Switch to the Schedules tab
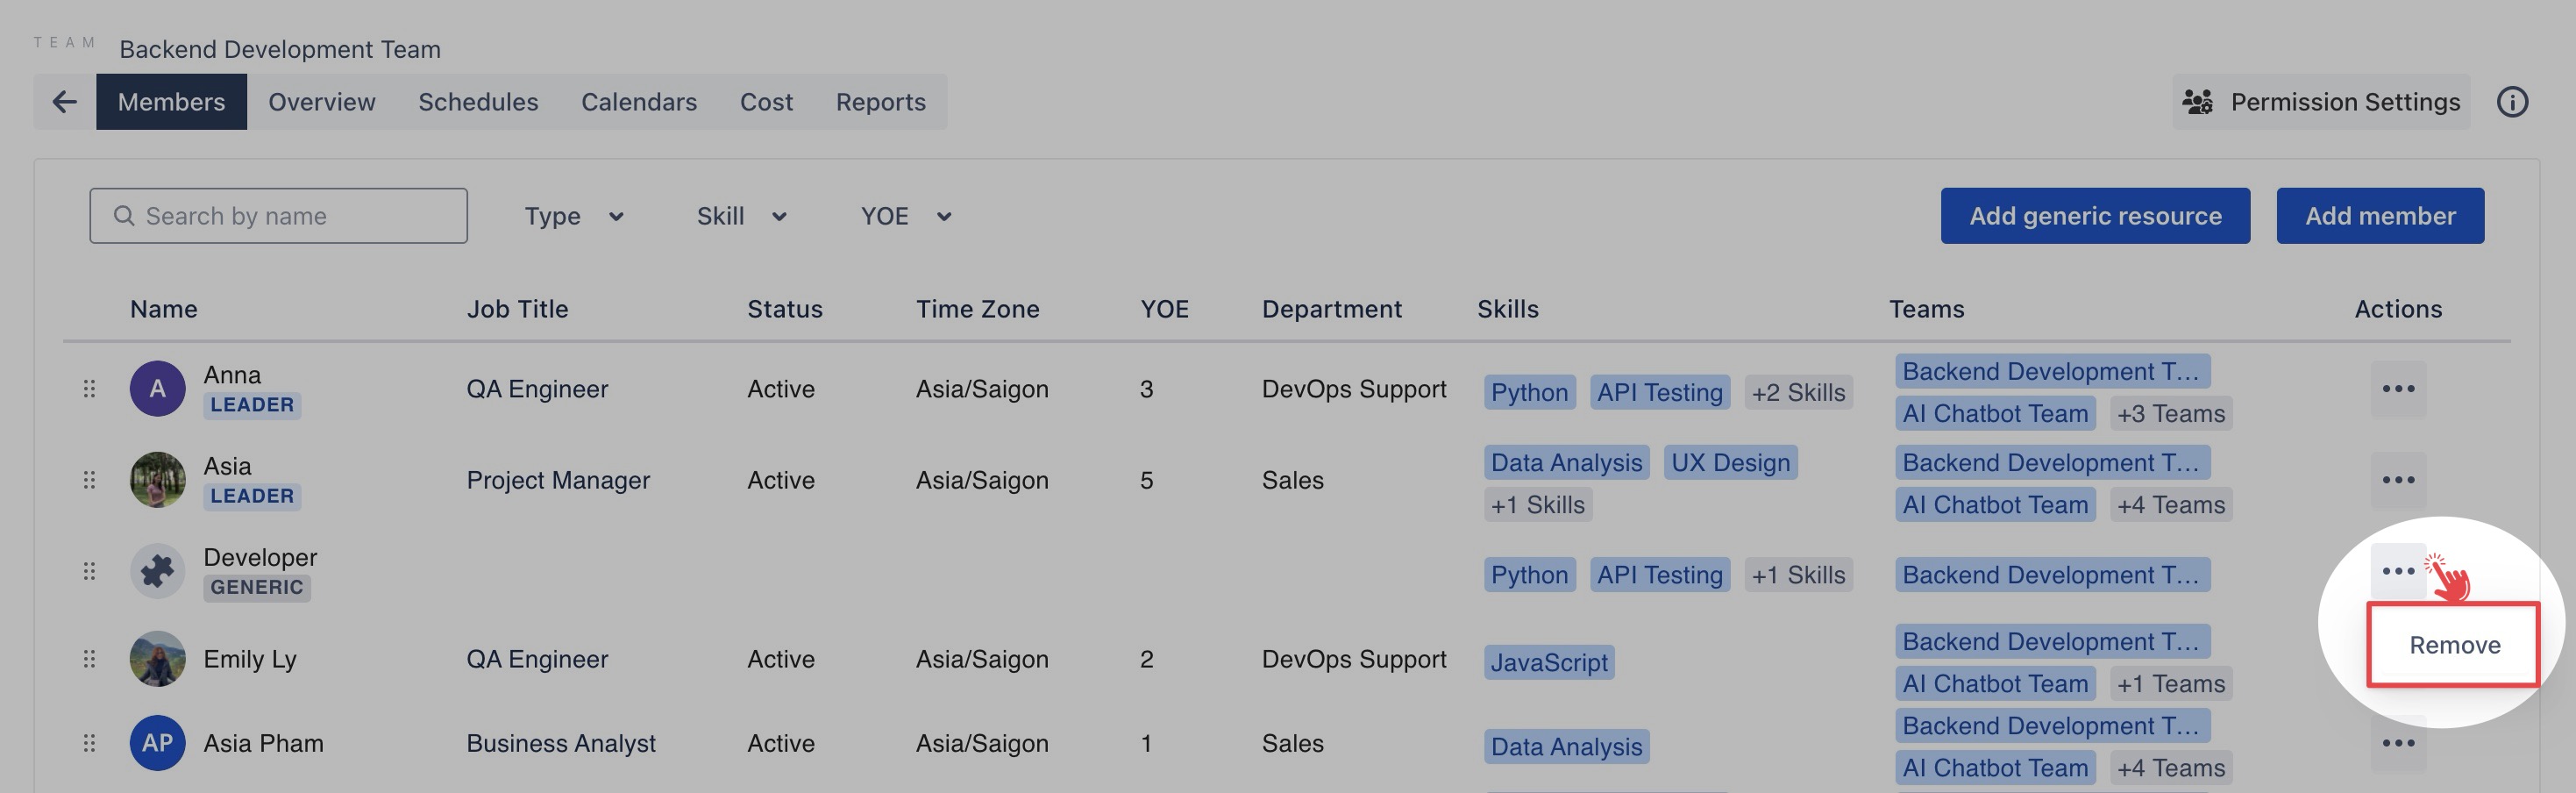The width and height of the screenshot is (2576, 793). (x=478, y=102)
